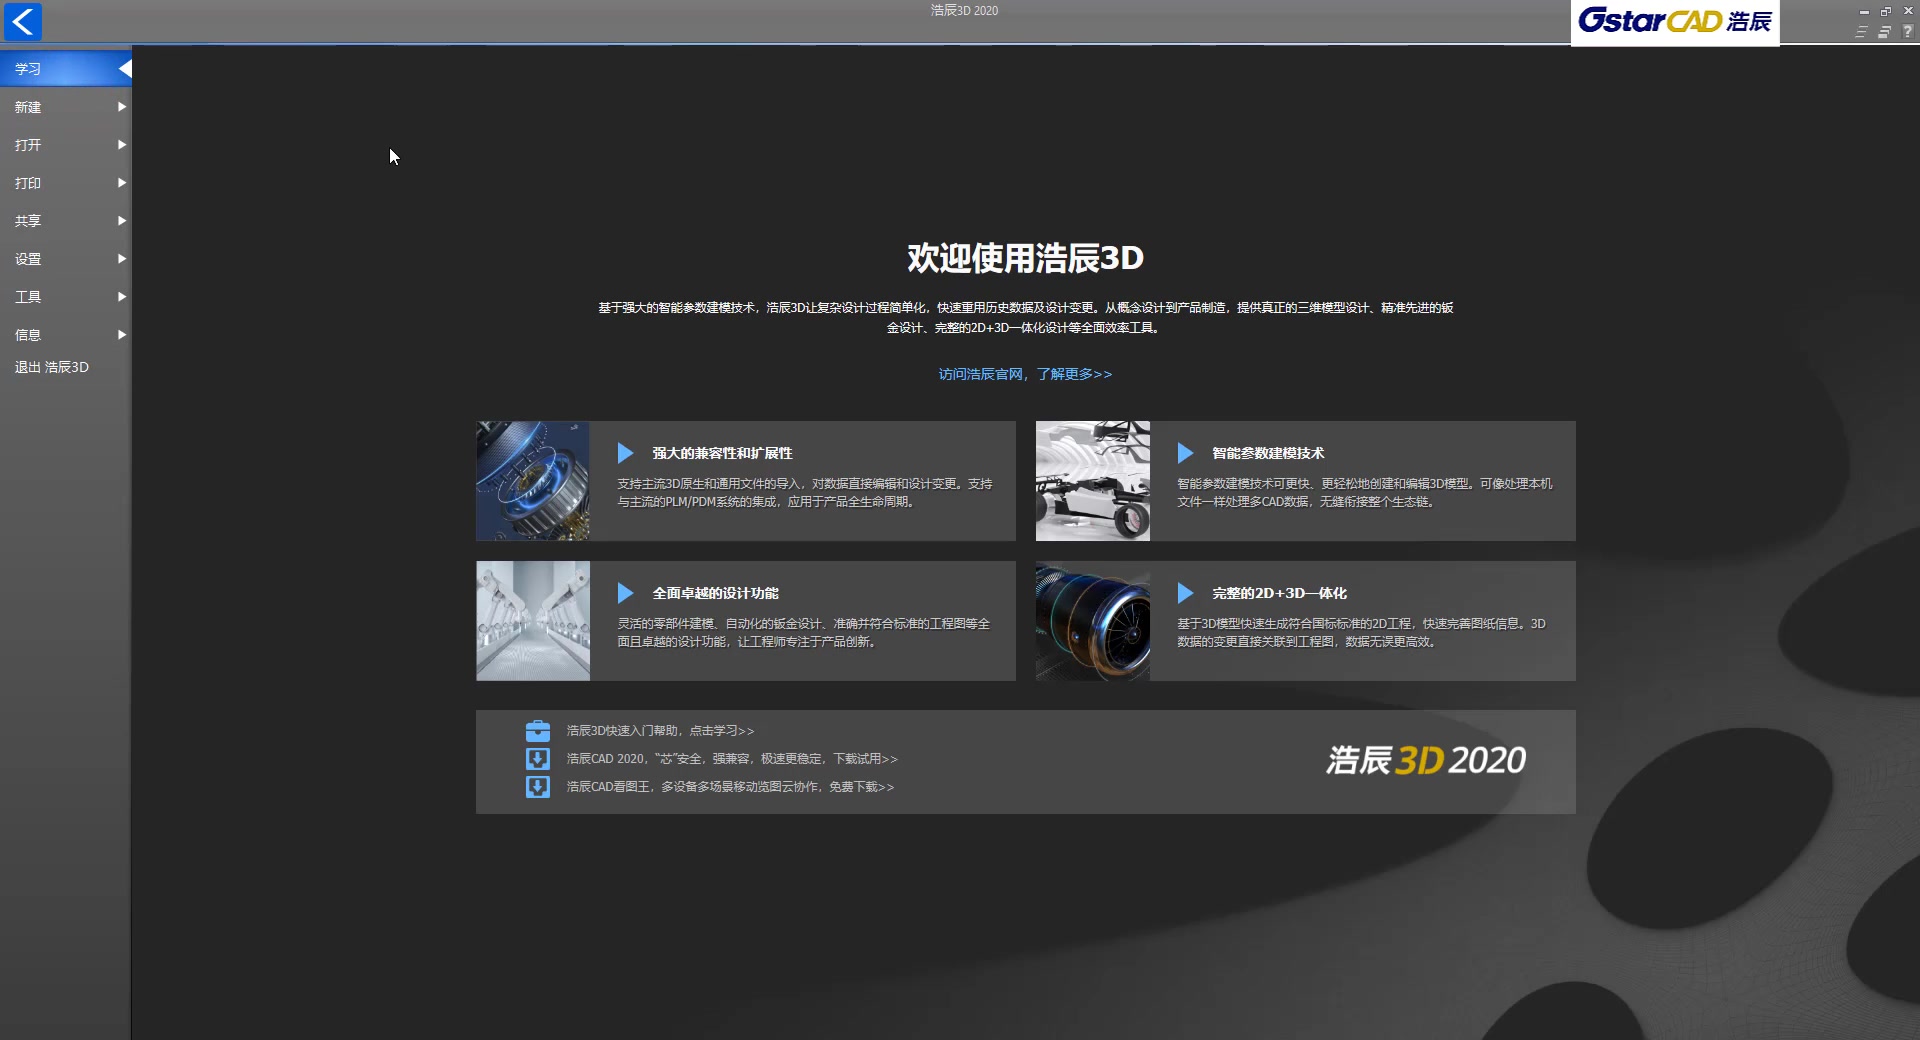This screenshot has width=1920, height=1040.
Task: Open the 打开 menu
Action: pos(66,145)
